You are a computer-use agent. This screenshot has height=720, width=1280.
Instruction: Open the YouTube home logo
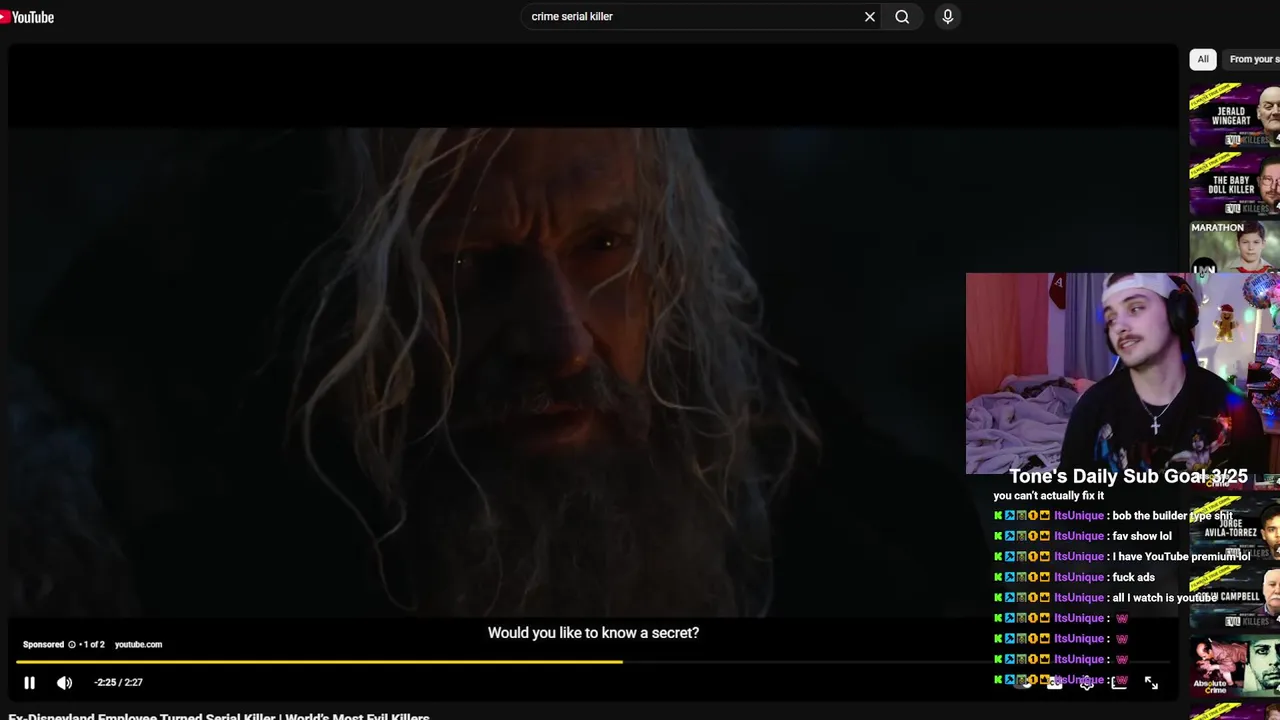(x=27, y=17)
